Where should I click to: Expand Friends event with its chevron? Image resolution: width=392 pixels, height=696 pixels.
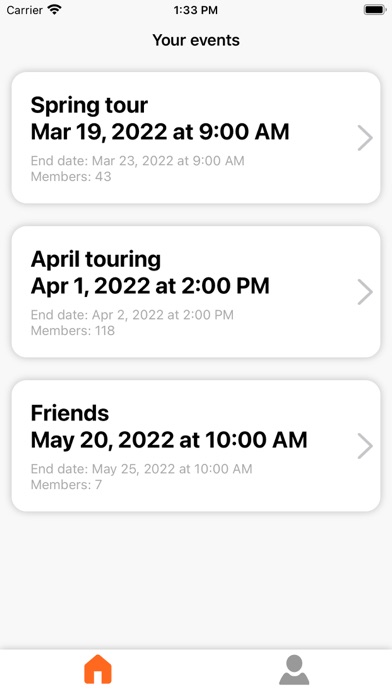pos(365,446)
